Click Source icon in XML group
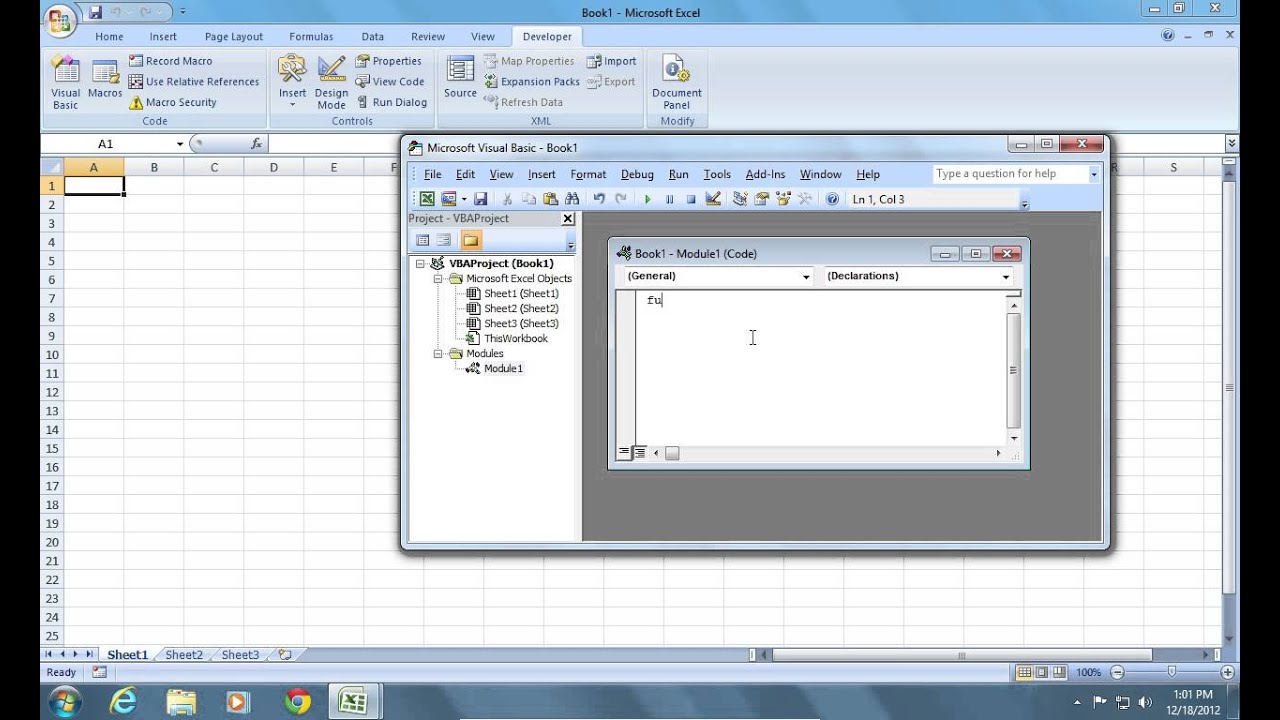 460,78
